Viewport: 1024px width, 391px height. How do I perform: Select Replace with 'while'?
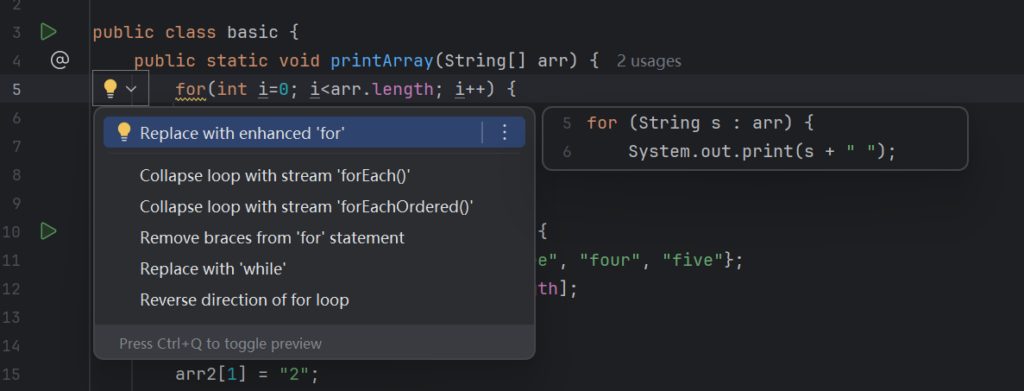click(213, 269)
